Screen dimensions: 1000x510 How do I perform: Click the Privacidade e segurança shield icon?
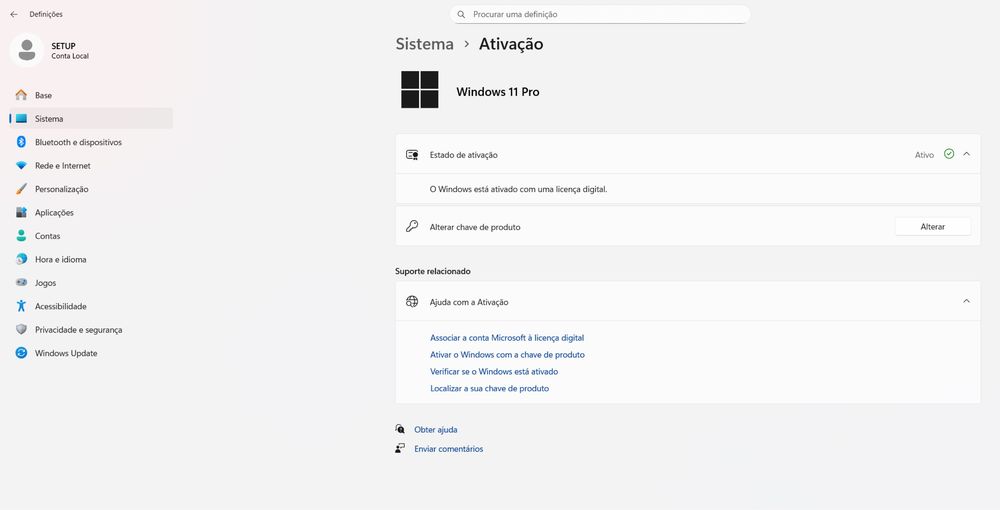[x=21, y=330]
